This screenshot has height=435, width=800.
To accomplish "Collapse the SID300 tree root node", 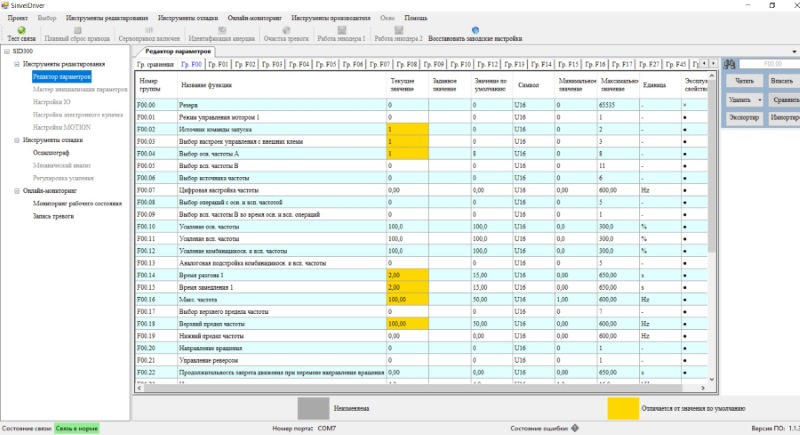I will pos(7,51).
